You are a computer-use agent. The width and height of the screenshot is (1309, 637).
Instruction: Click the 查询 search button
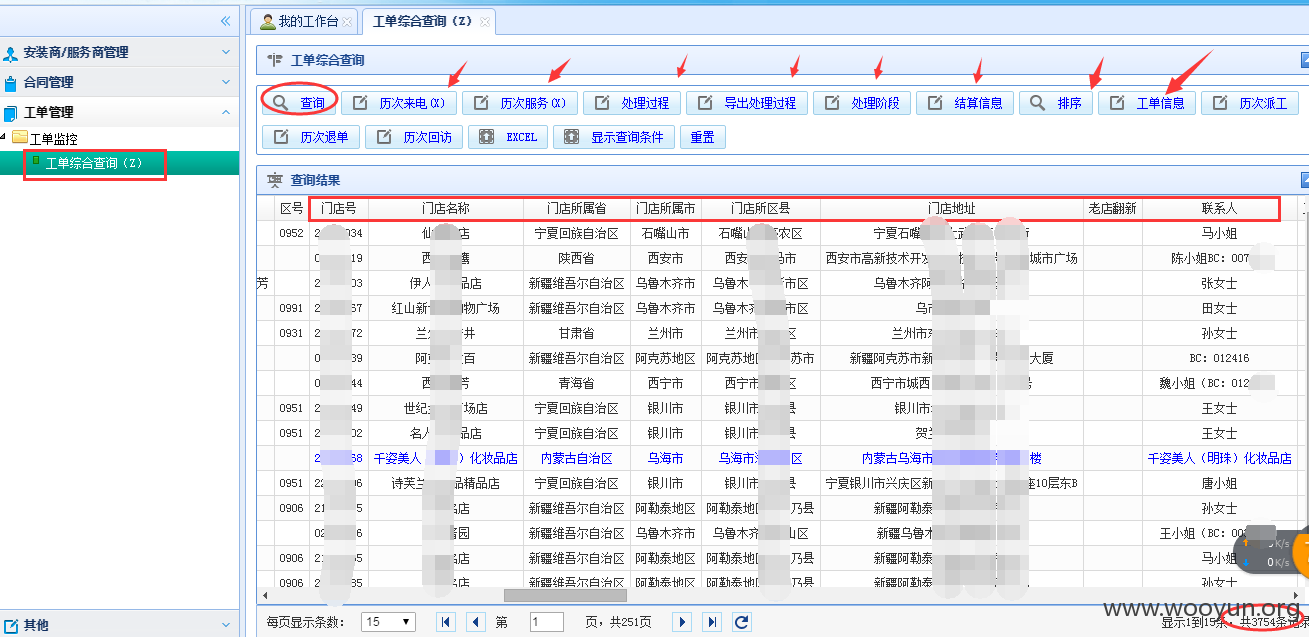tap(300, 103)
